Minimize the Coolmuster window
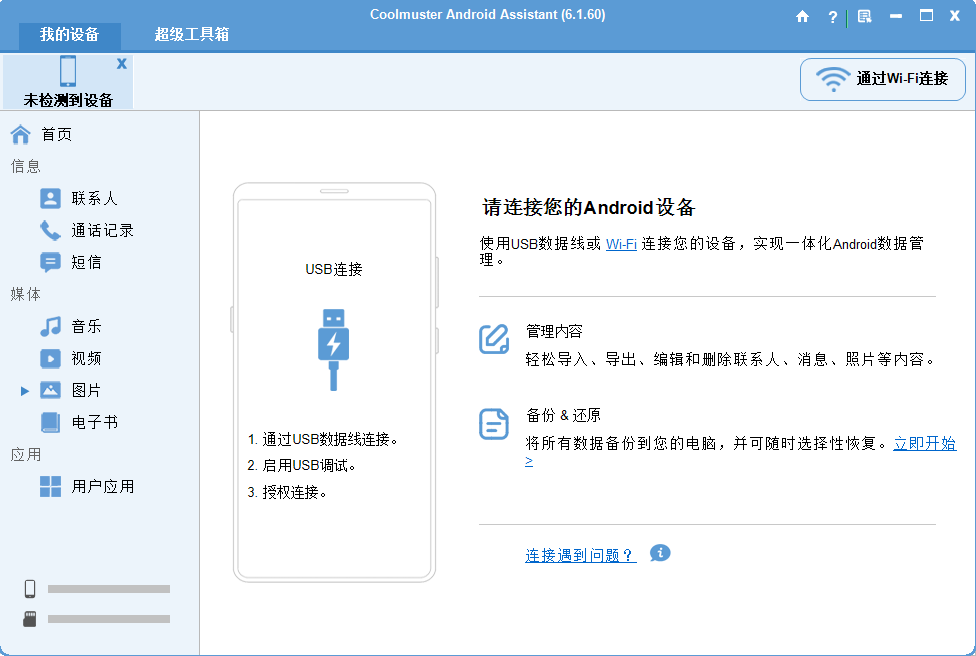This screenshot has width=976, height=656. (x=896, y=16)
